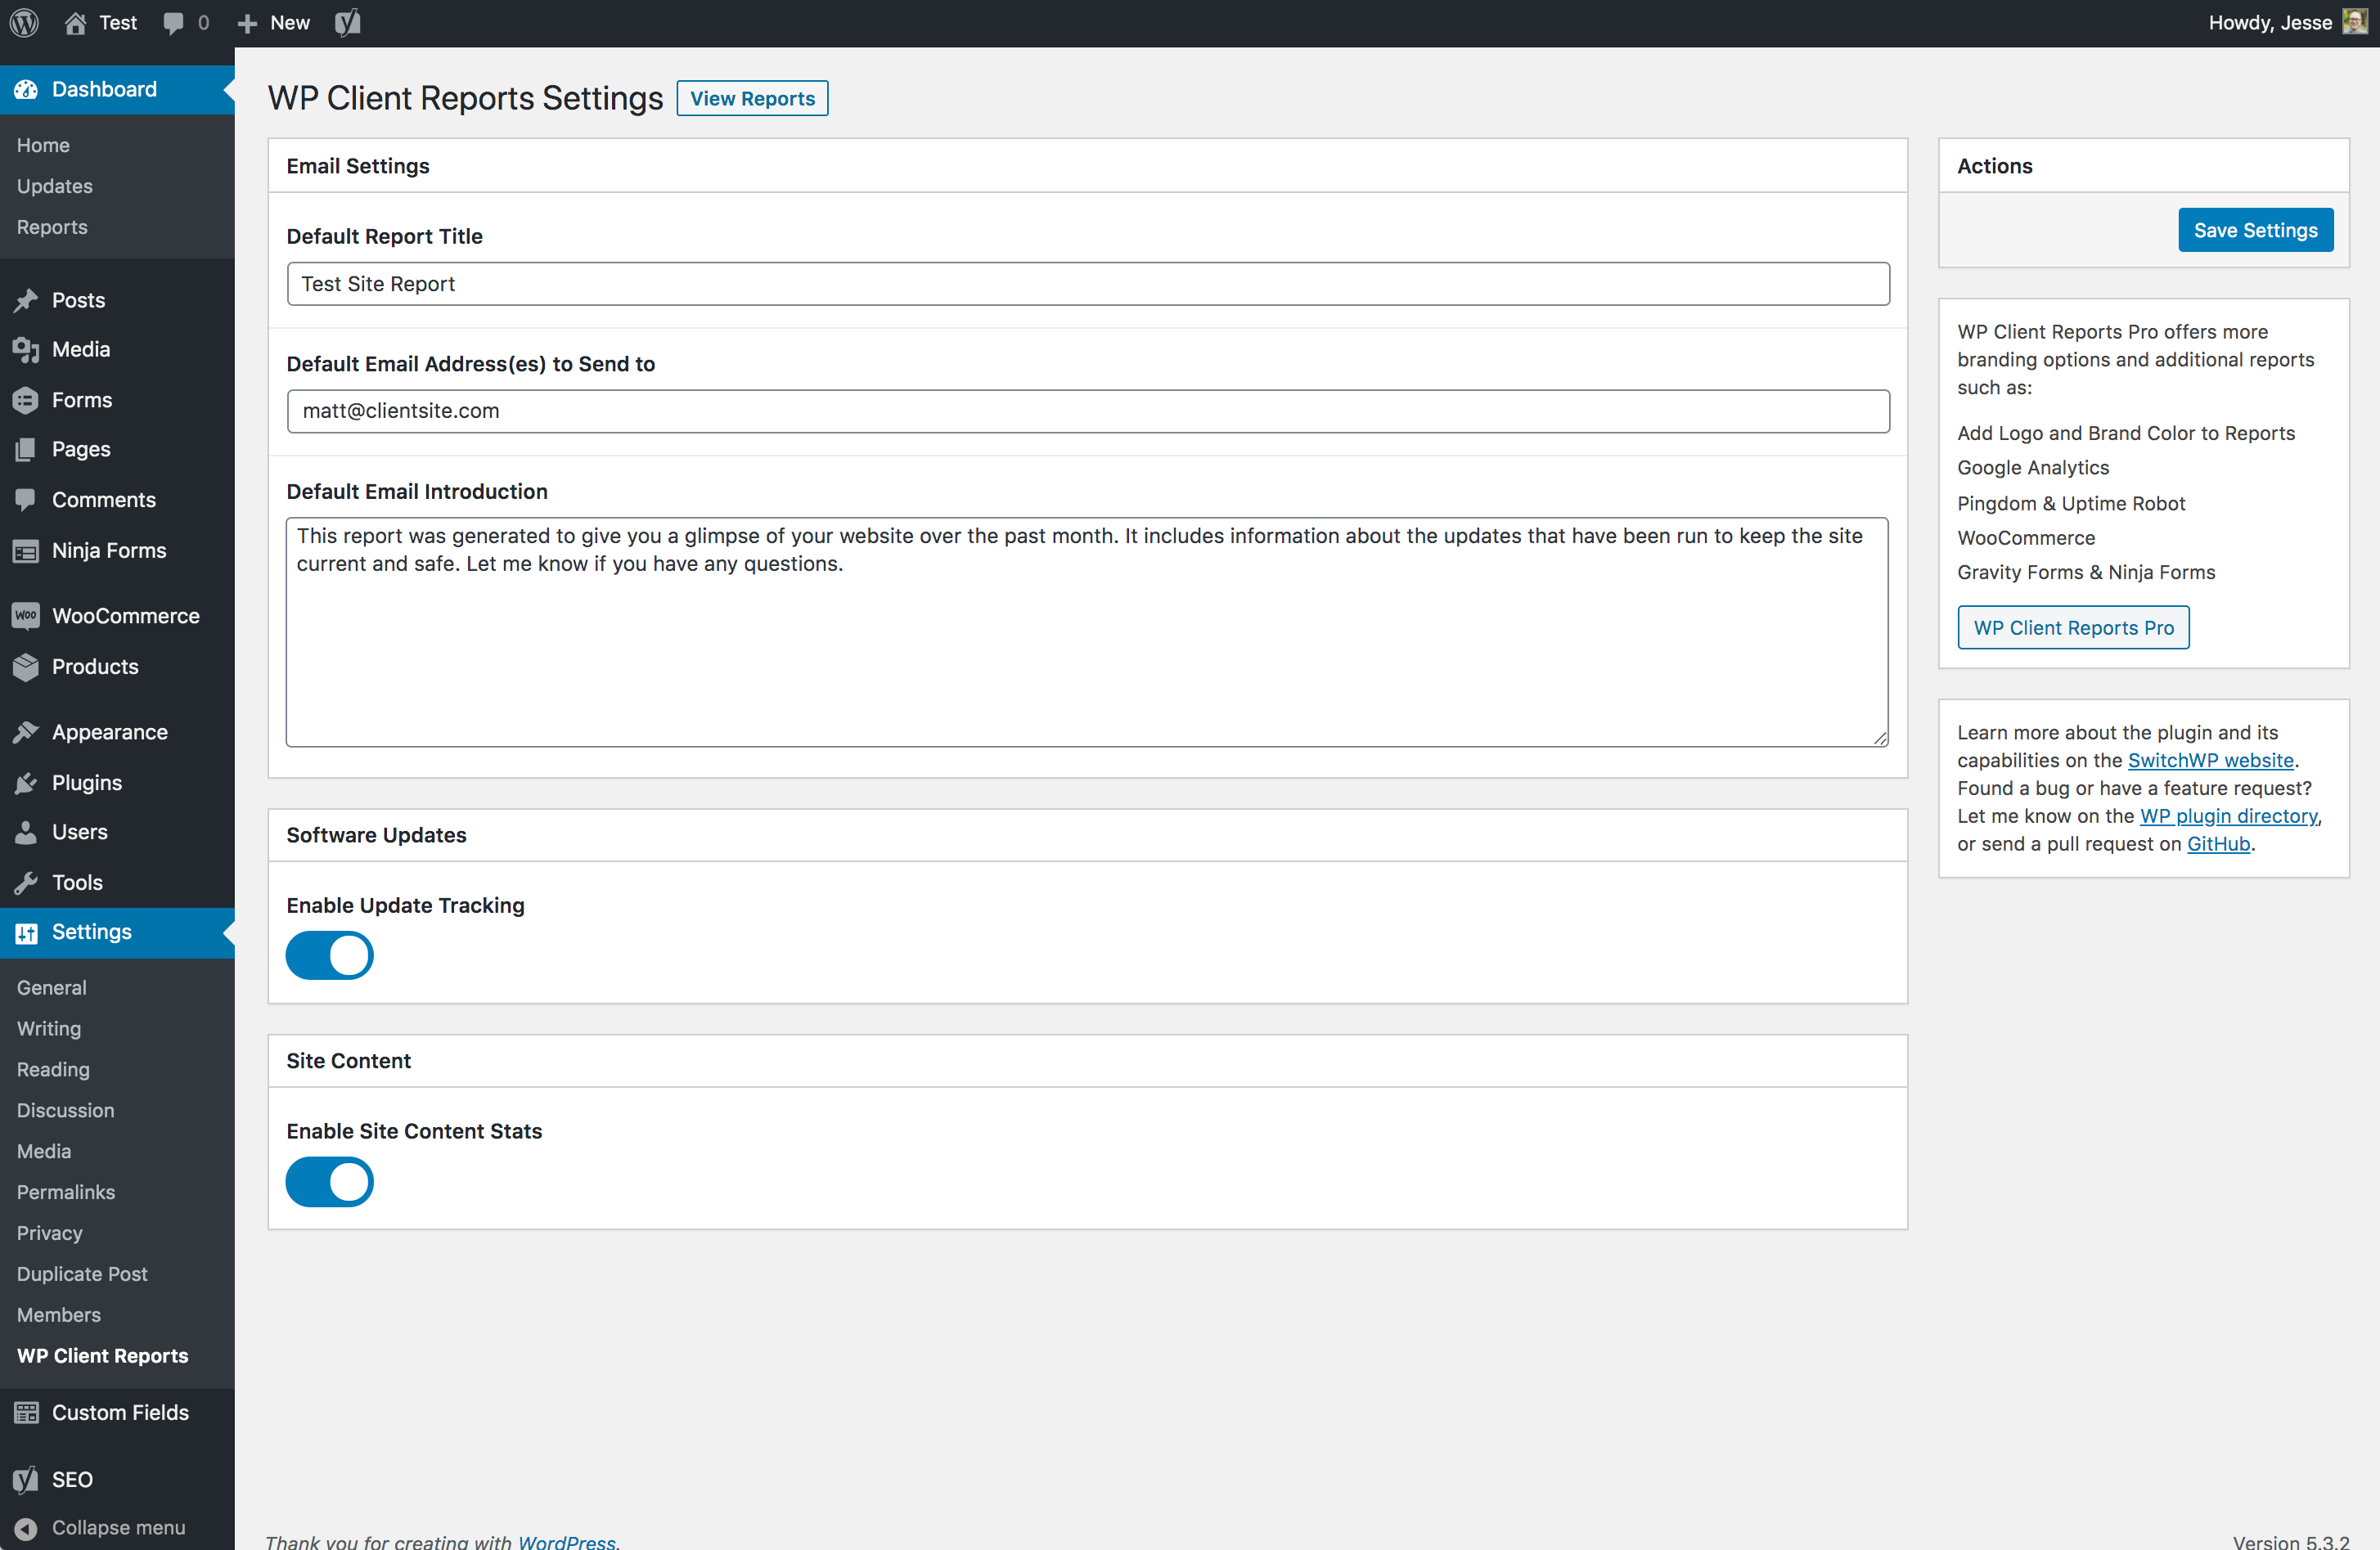The image size is (2380, 1550).
Task: Select the Ninja Forms sidebar icon
Action: pyautogui.click(x=27, y=550)
